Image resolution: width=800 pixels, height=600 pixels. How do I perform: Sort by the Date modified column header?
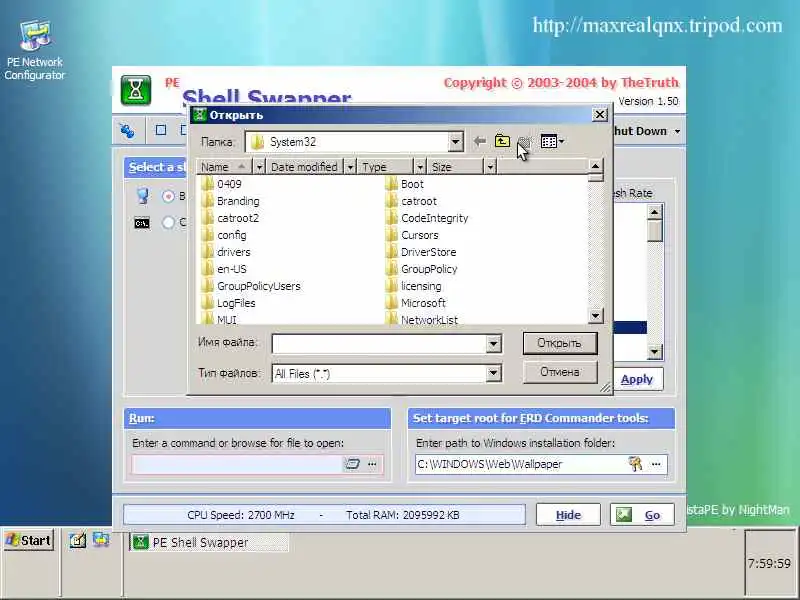(305, 166)
